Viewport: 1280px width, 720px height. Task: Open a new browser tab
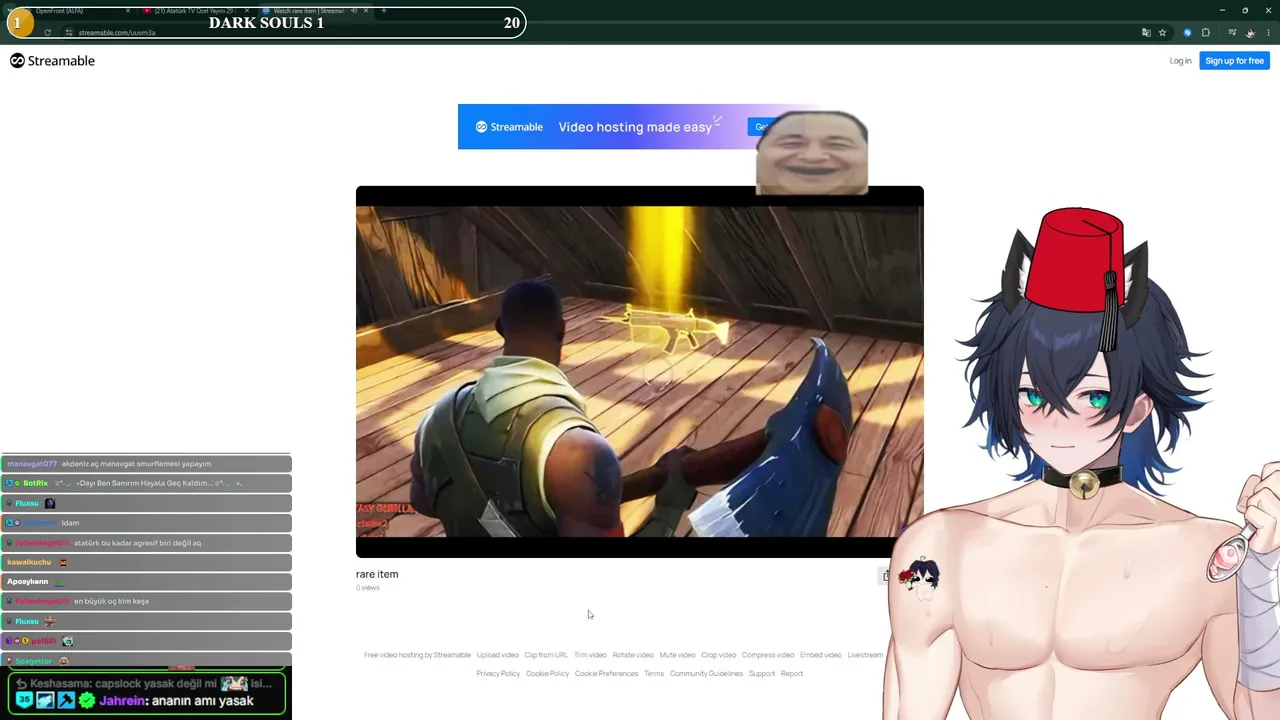click(x=384, y=11)
